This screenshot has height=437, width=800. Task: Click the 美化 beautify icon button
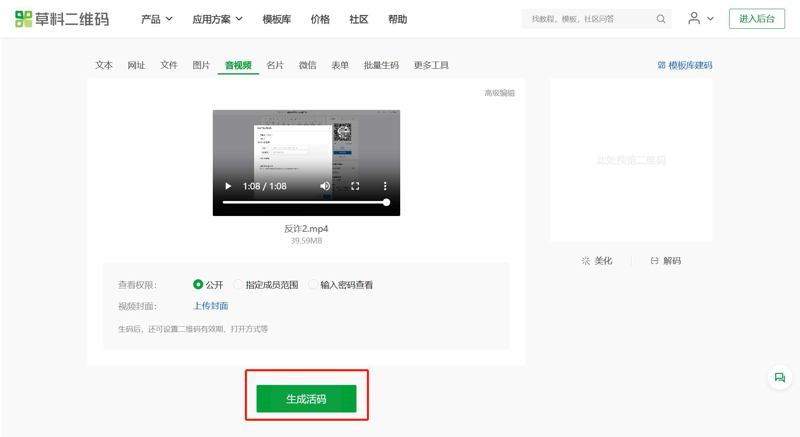[x=596, y=261]
